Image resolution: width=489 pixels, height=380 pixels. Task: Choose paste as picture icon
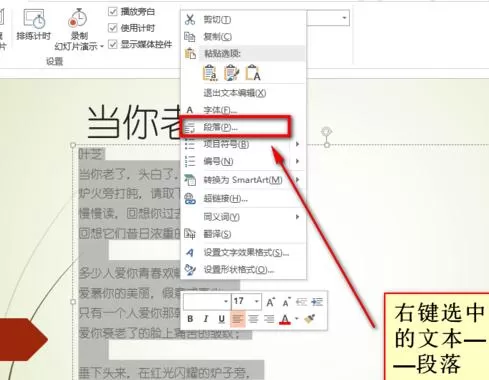point(231,73)
